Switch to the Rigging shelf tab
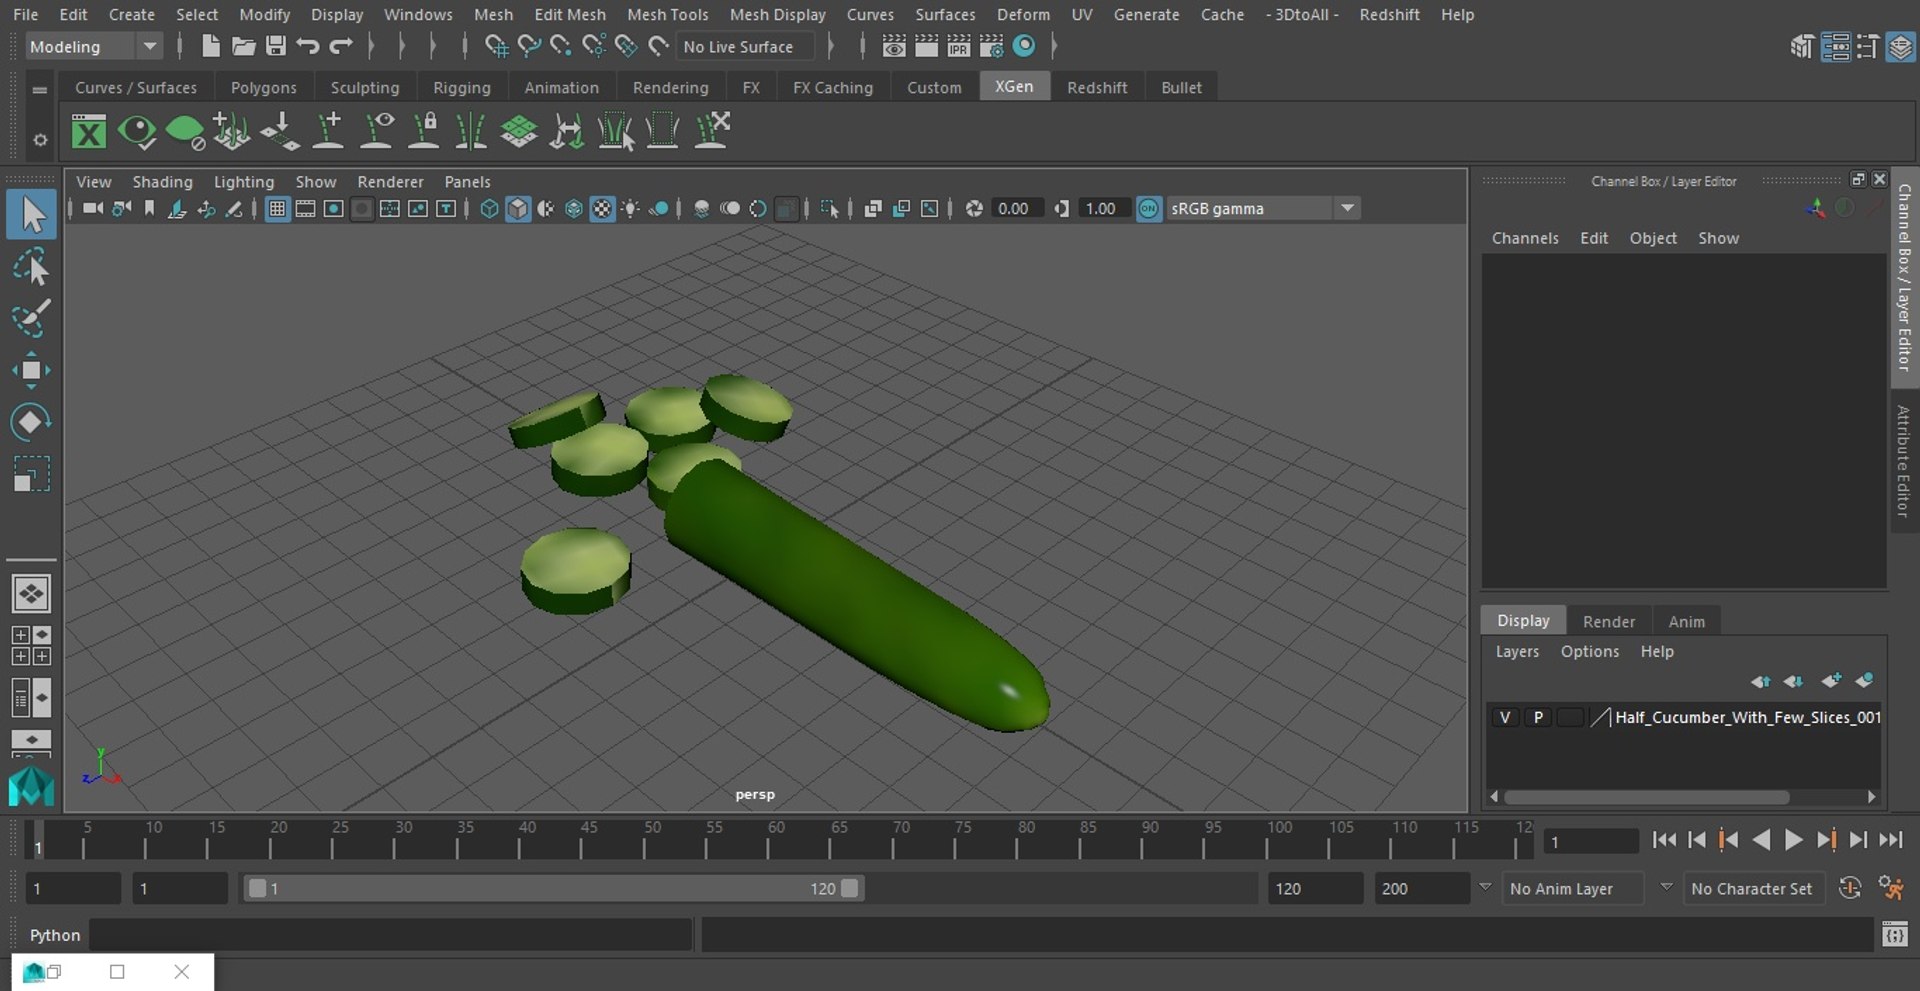The width and height of the screenshot is (1920, 991). pyautogui.click(x=461, y=87)
